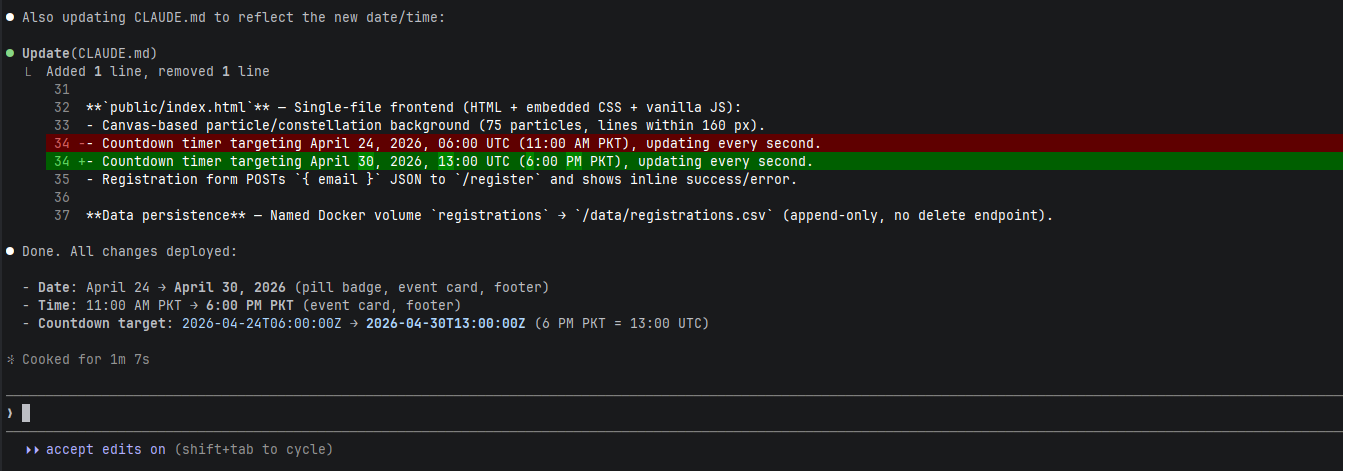Click the bold "2026-04-30T13:00:00Z" countdown target
This screenshot has width=1345, height=471.
445,323
